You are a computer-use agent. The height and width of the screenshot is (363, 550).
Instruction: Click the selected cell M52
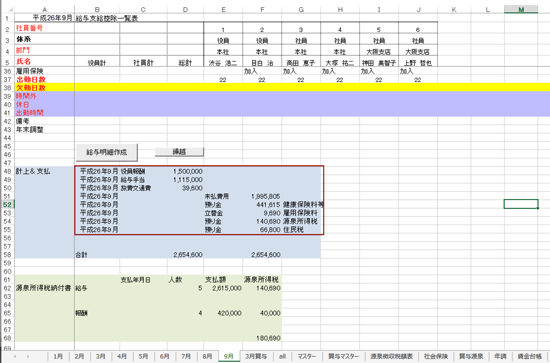pos(521,204)
